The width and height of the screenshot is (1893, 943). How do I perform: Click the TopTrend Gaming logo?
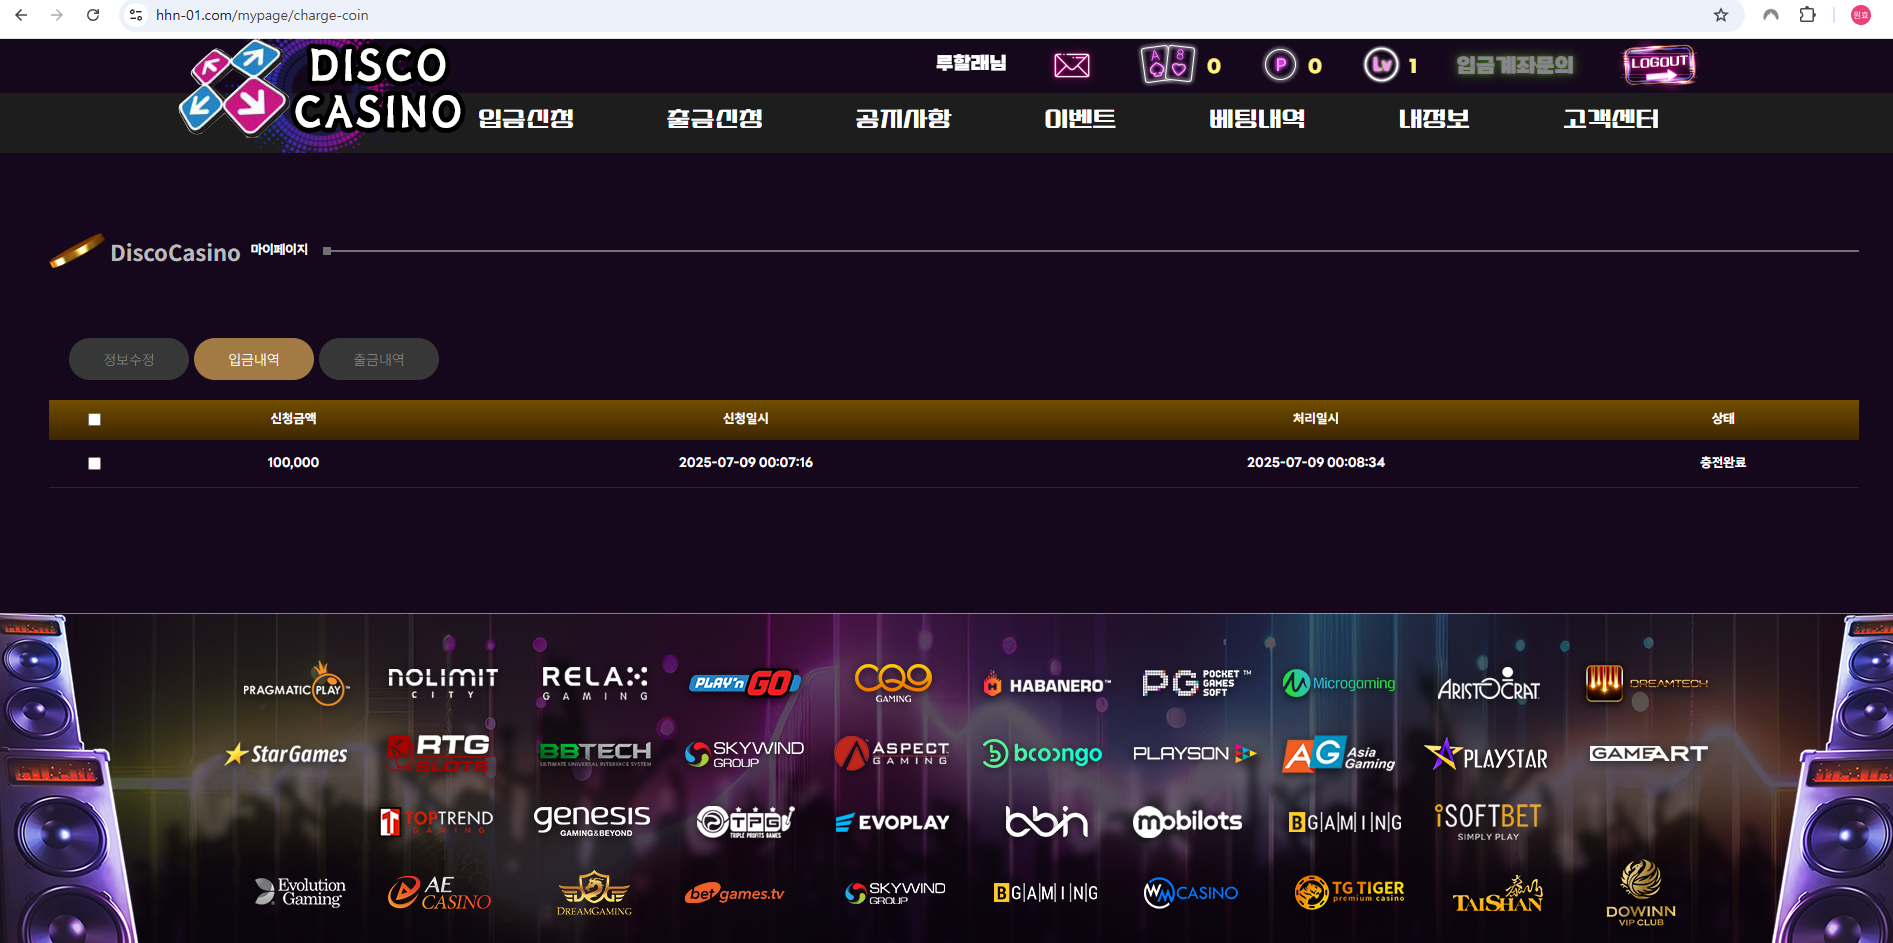click(436, 821)
